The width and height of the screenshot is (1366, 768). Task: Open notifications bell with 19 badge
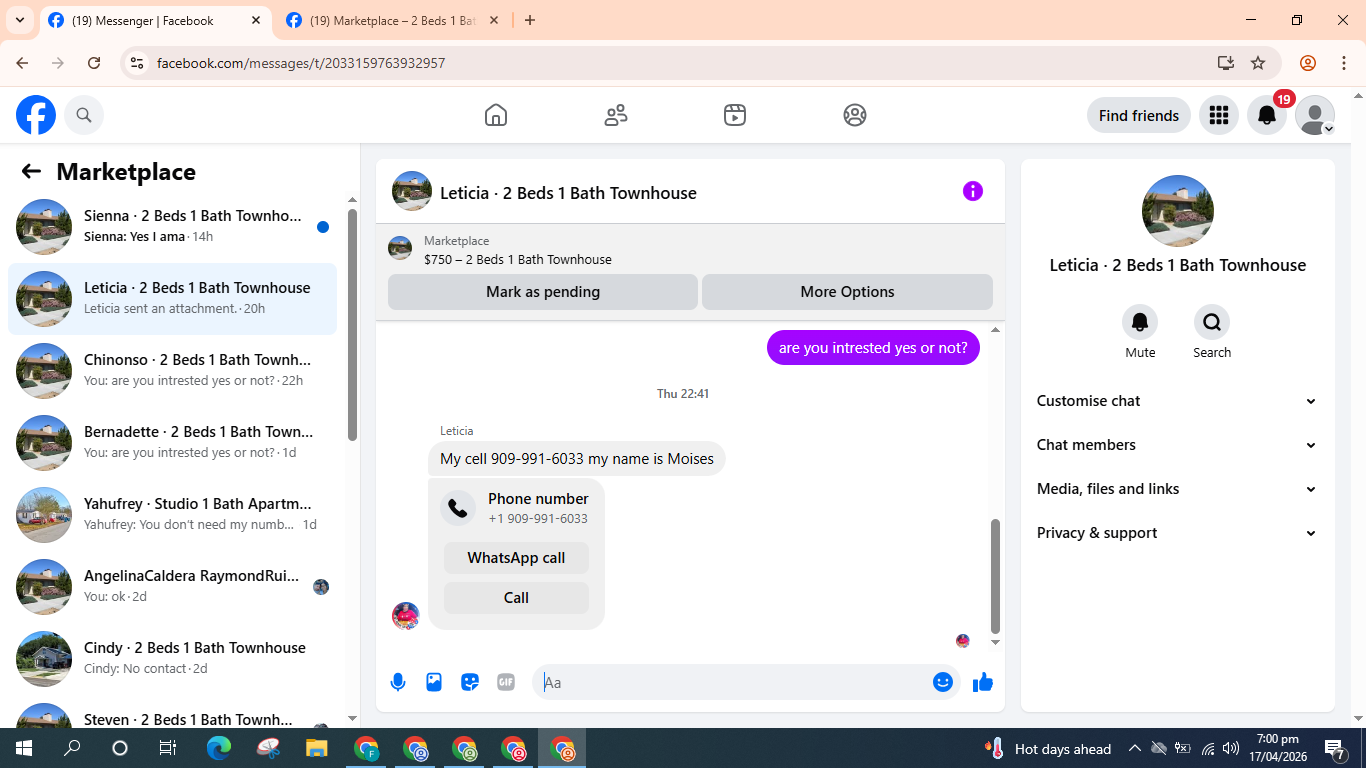1267,115
